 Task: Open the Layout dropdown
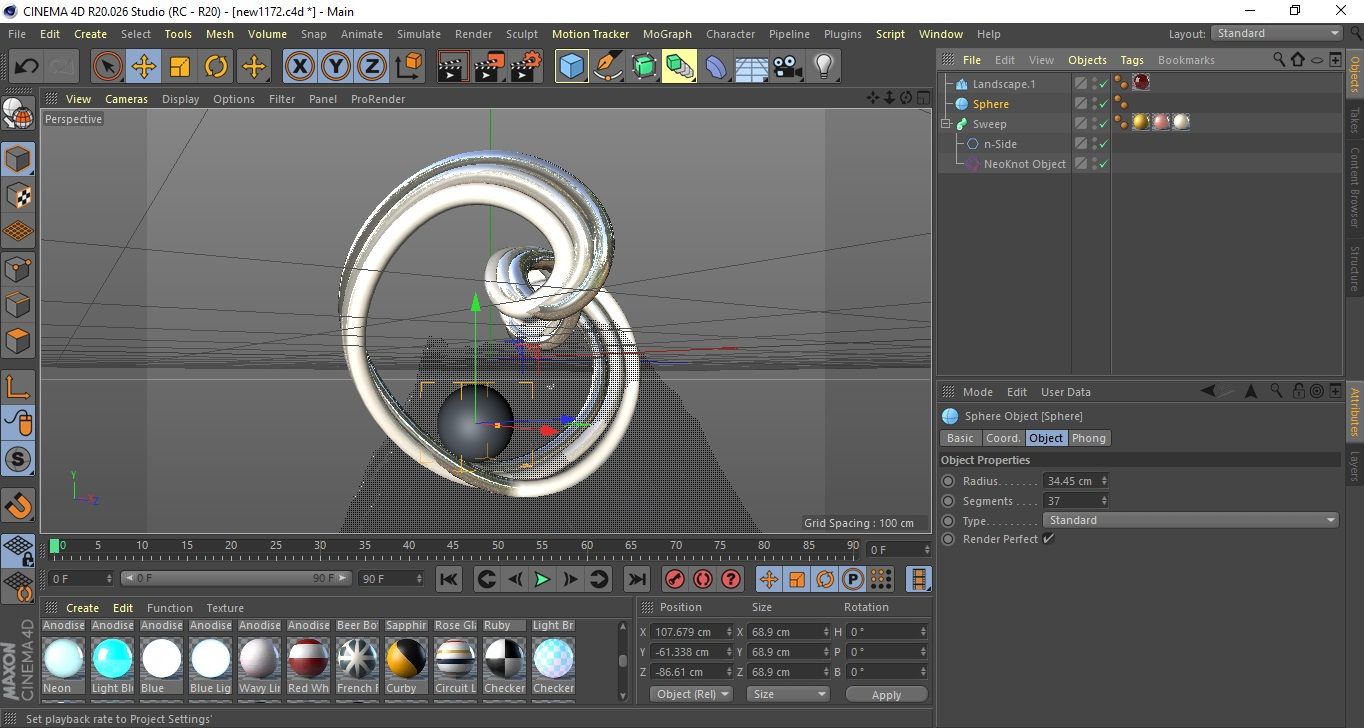click(x=1276, y=33)
